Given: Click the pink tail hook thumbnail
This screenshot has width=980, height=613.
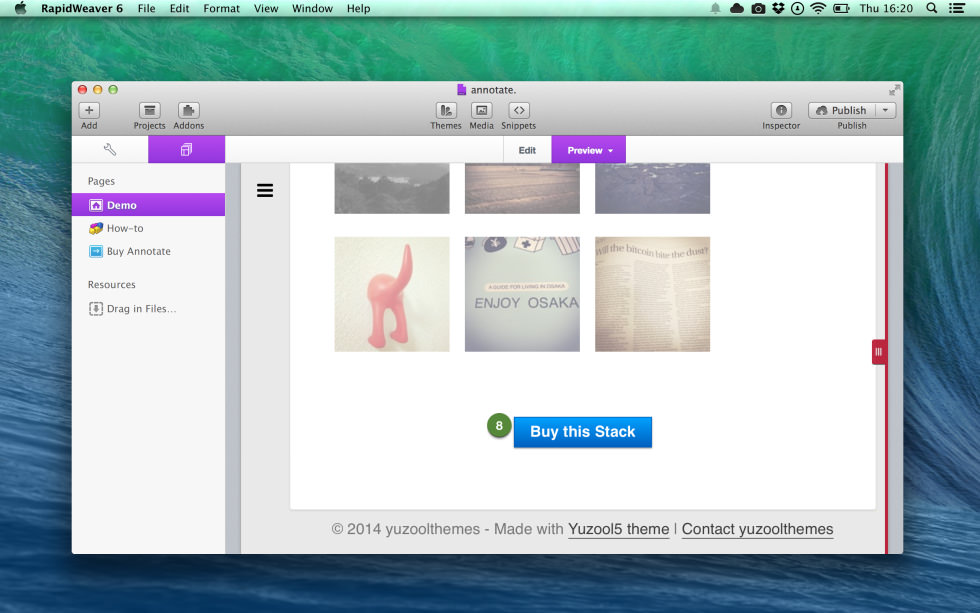Looking at the screenshot, I should pos(392,294).
